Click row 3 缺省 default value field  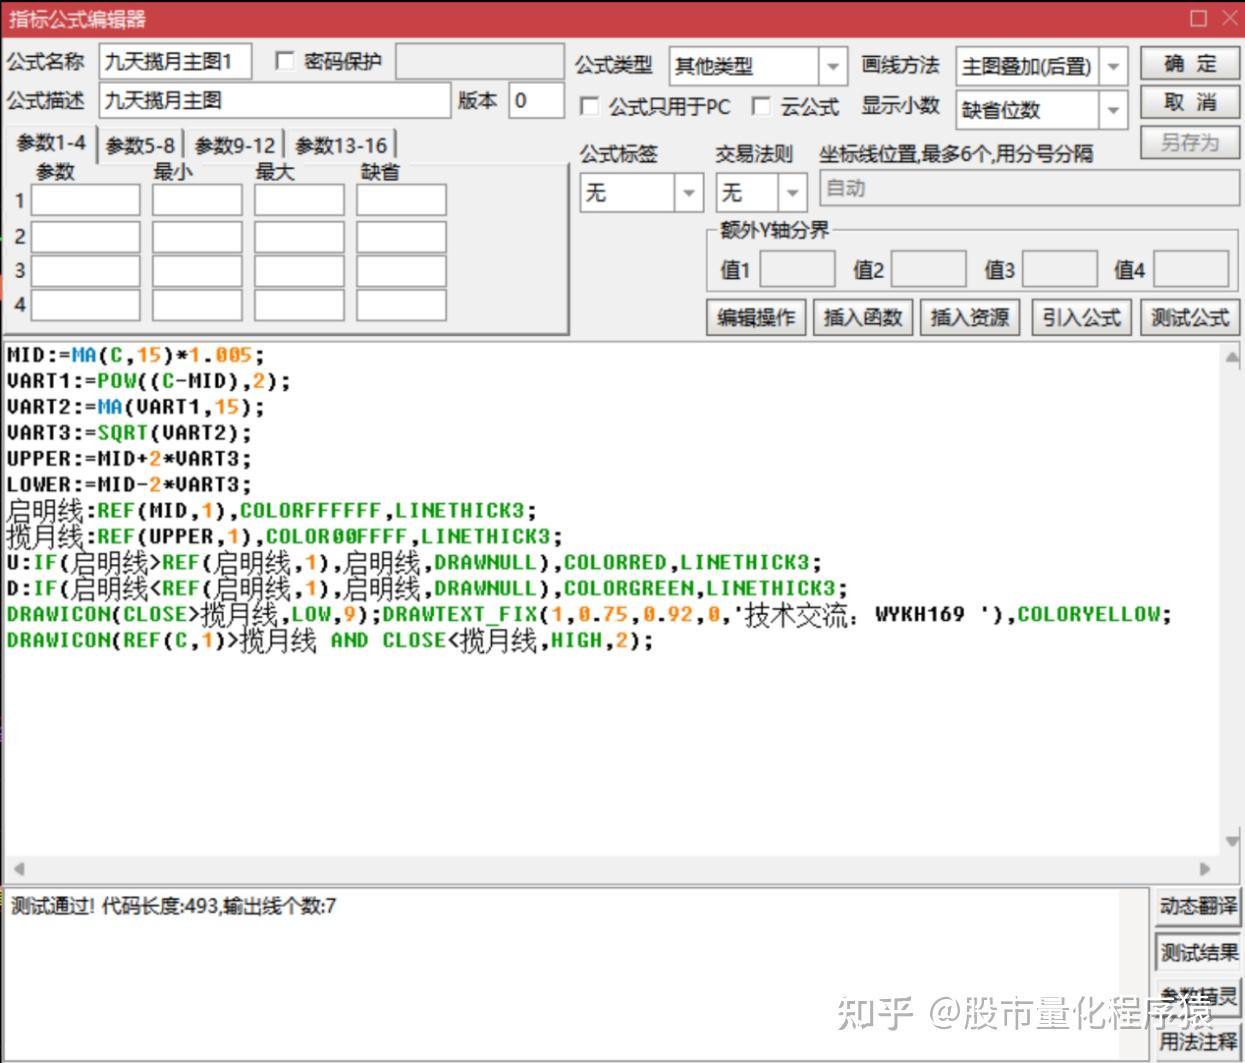pyautogui.click(x=401, y=271)
